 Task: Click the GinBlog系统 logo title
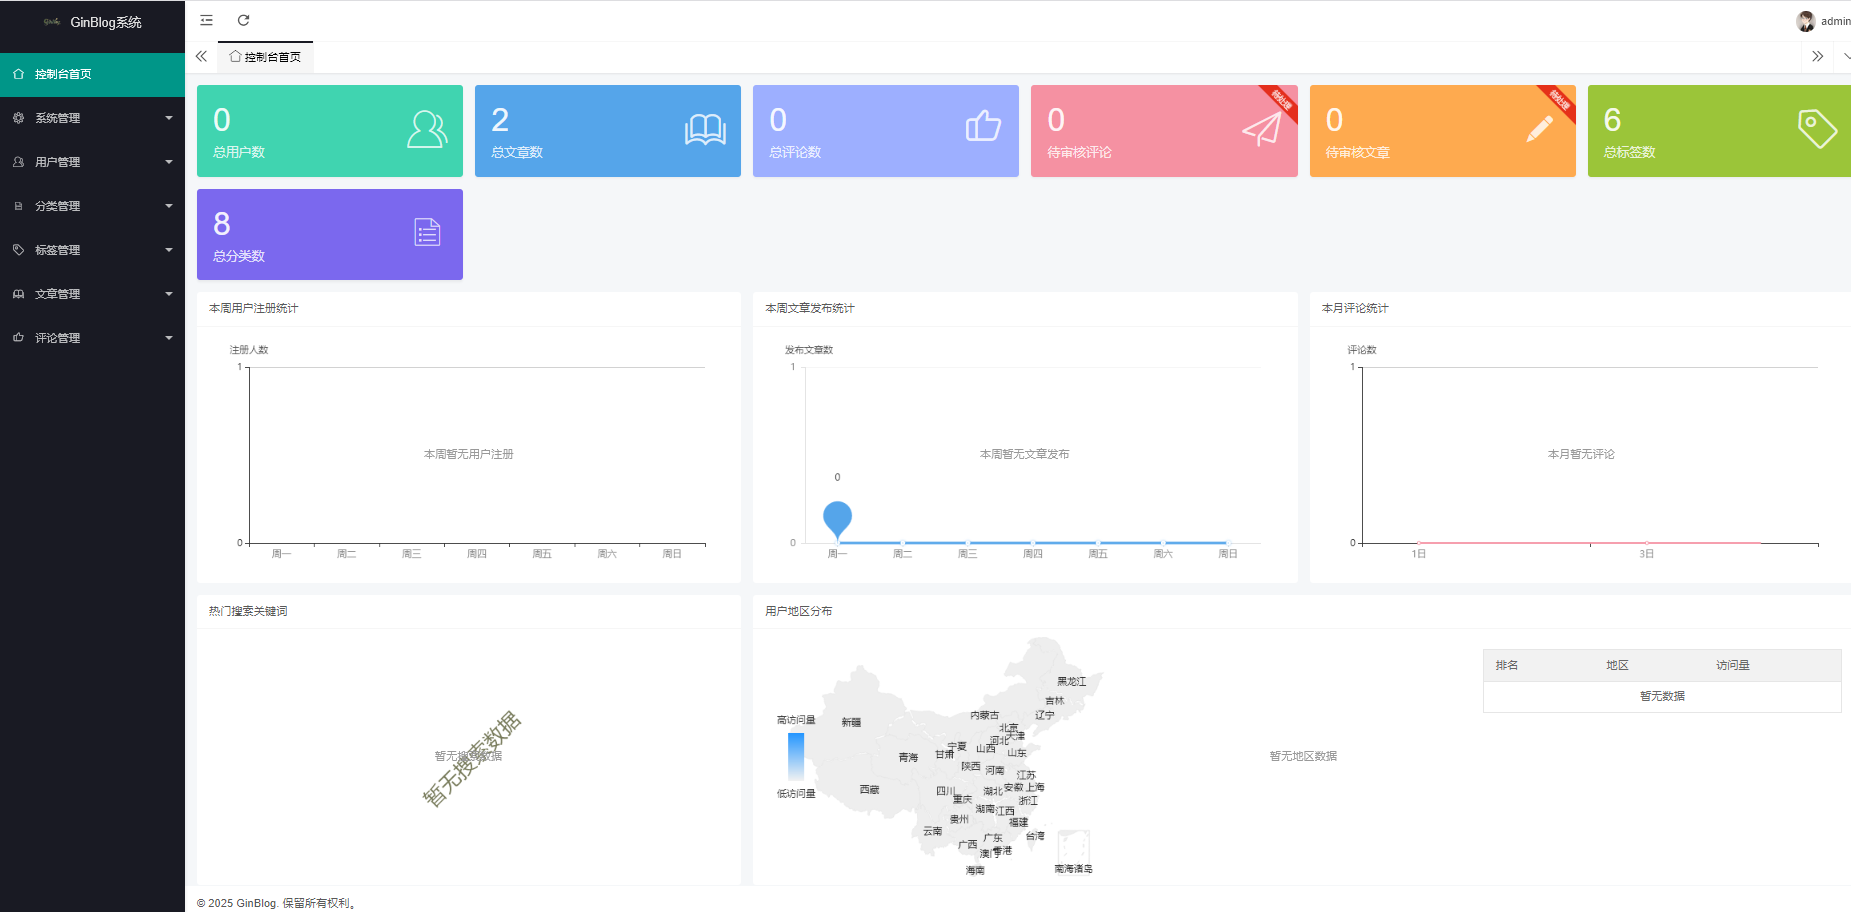(x=105, y=22)
